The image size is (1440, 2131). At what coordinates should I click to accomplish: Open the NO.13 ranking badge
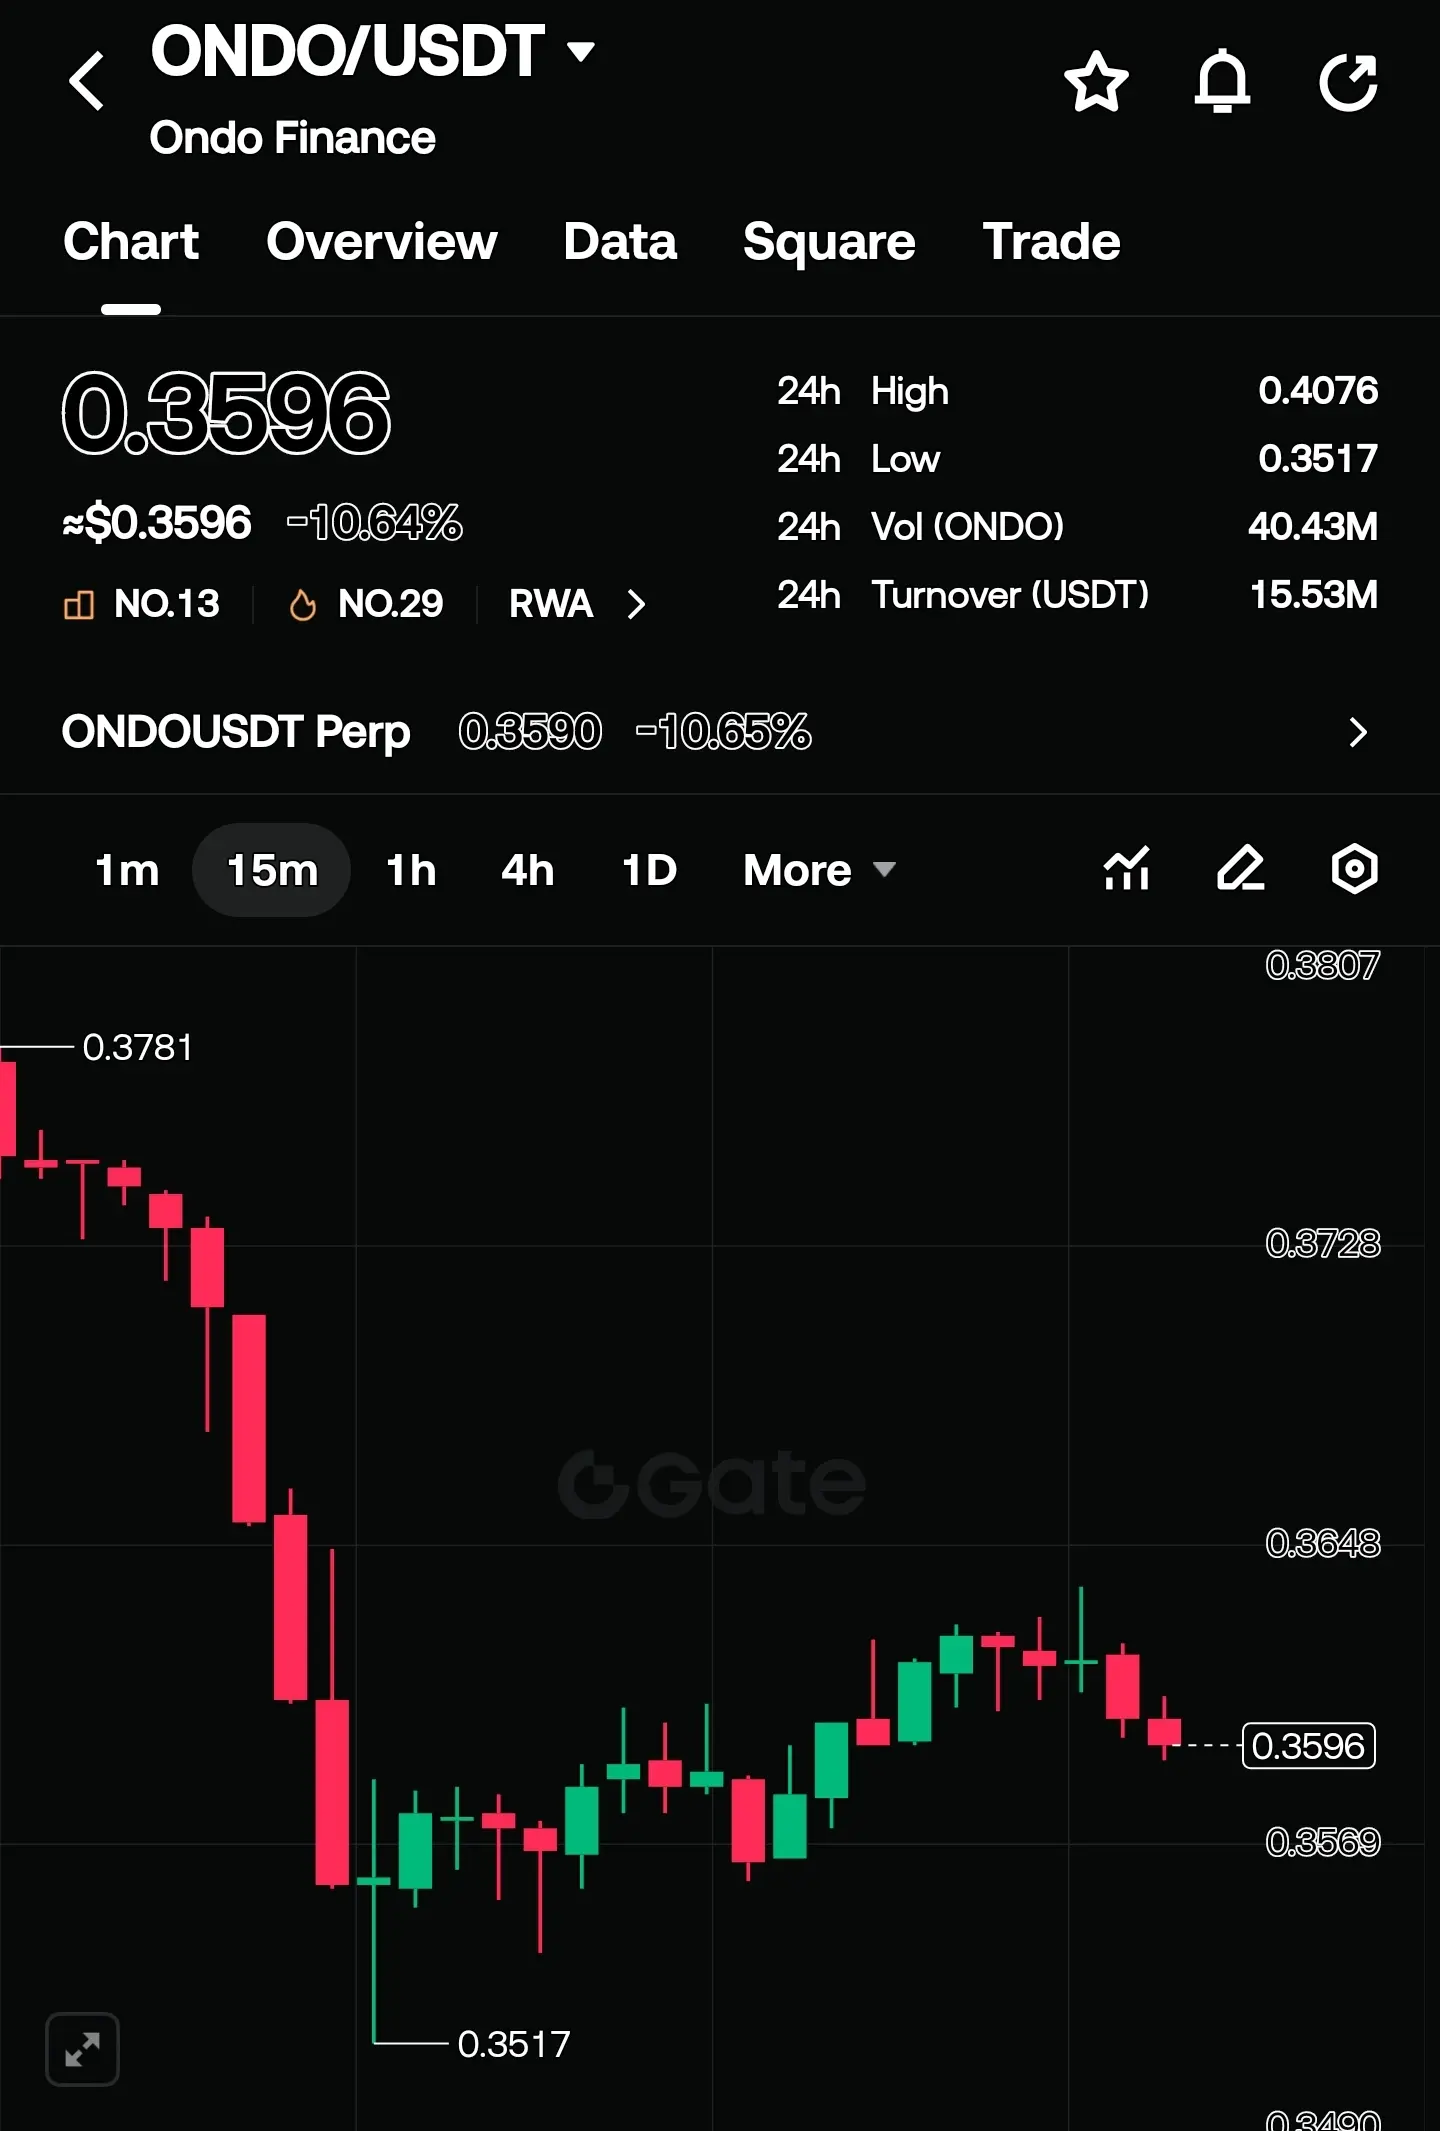pyautogui.click(x=141, y=604)
